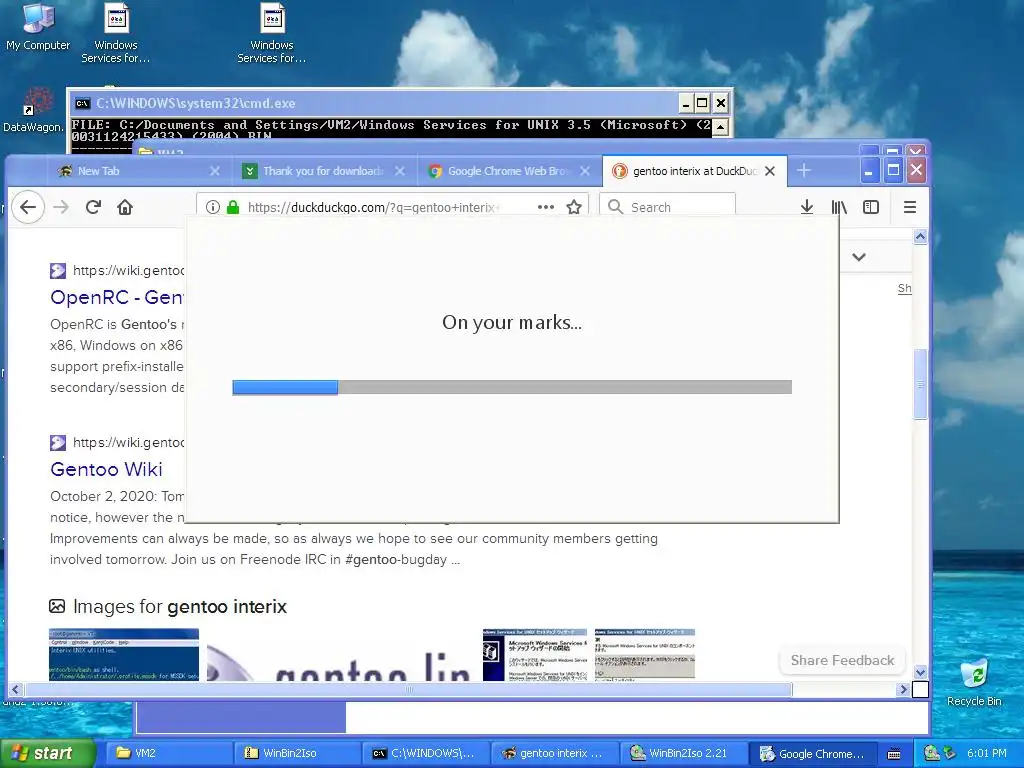Toggle the sidebar panel icon
The width and height of the screenshot is (1024, 768).
(x=871, y=207)
